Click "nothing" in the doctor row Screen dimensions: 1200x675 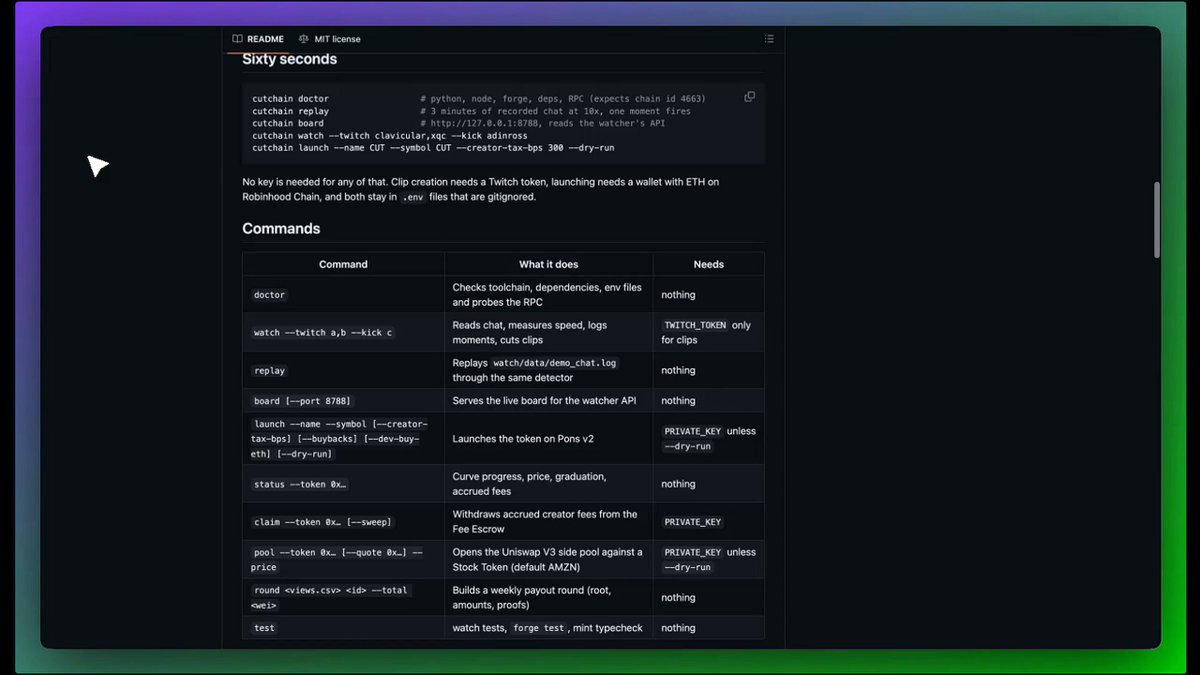tap(678, 295)
